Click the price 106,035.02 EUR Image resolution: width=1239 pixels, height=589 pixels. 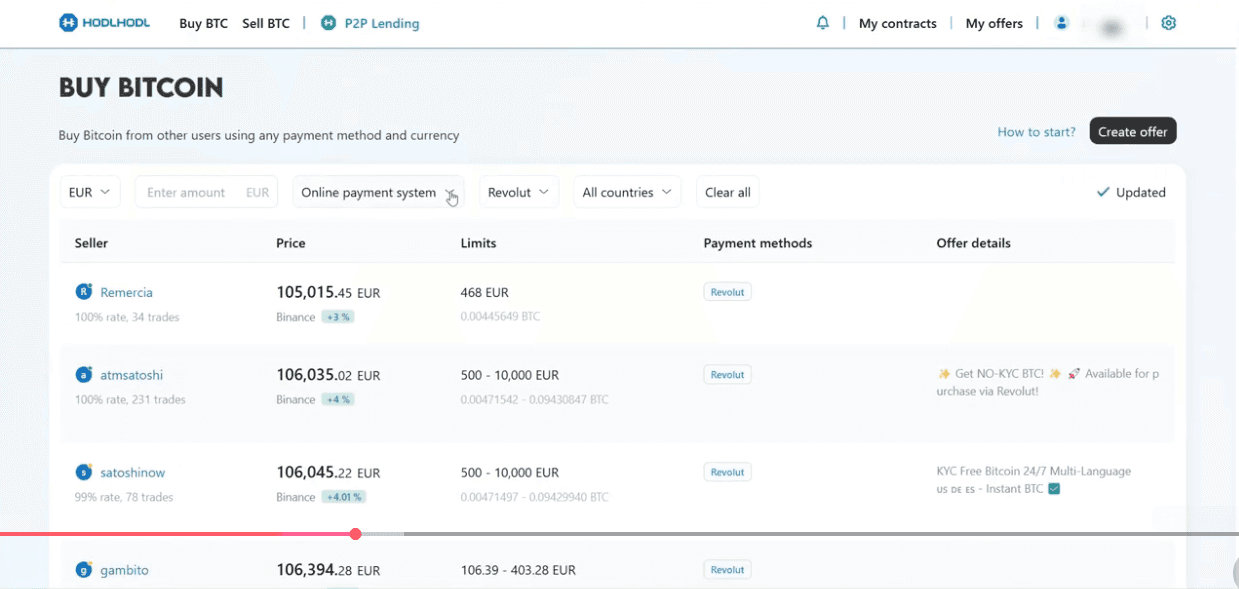coord(328,375)
